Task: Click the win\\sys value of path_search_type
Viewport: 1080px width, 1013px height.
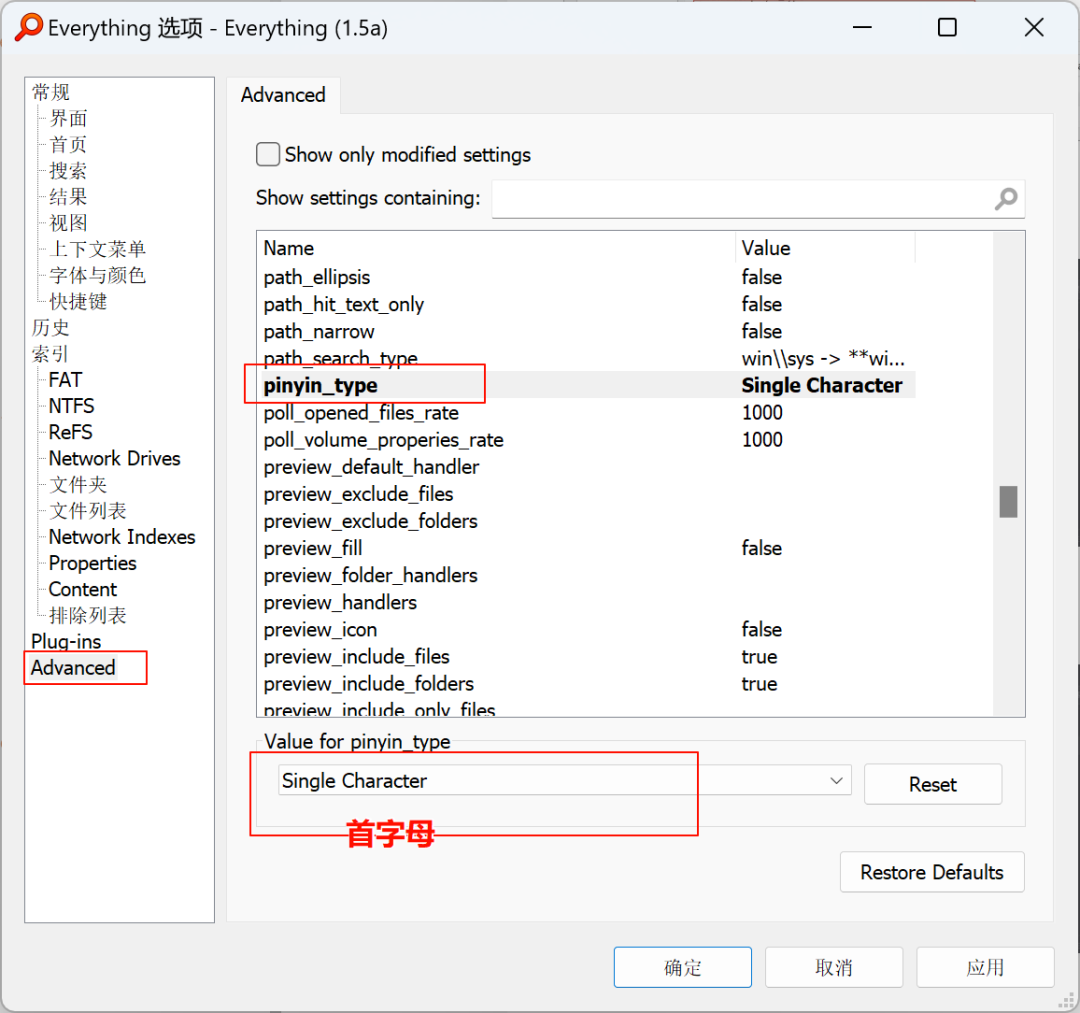Action: point(823,358)
